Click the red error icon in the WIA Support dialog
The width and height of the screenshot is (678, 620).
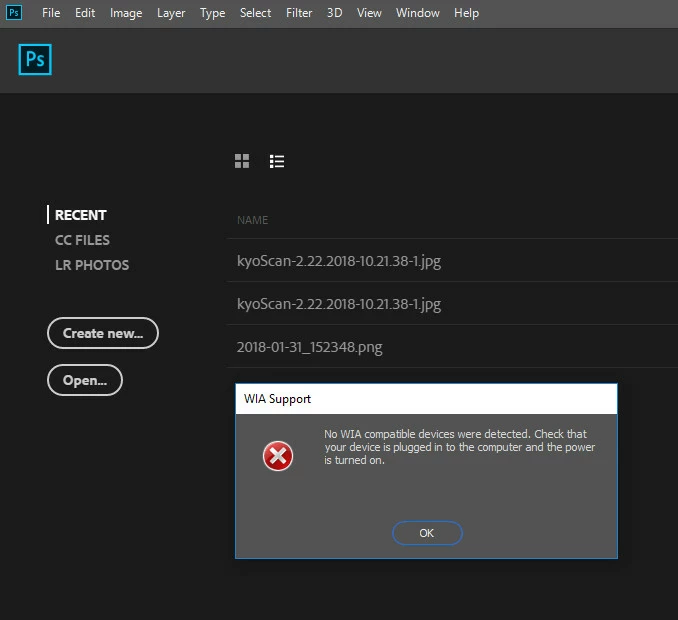(278, 456)
